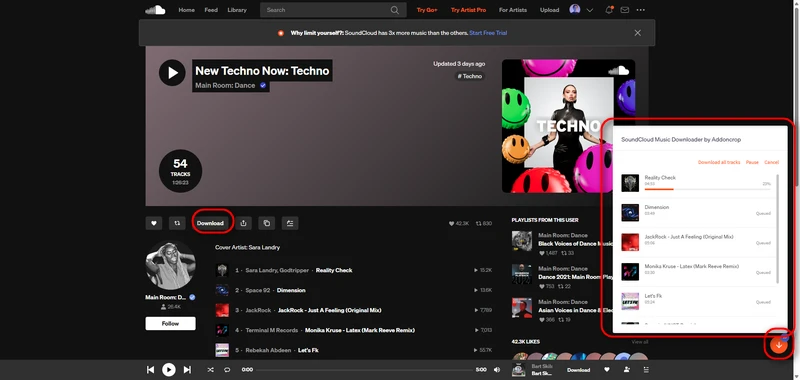Like the current track in the player bar

[x=607, y=370]
